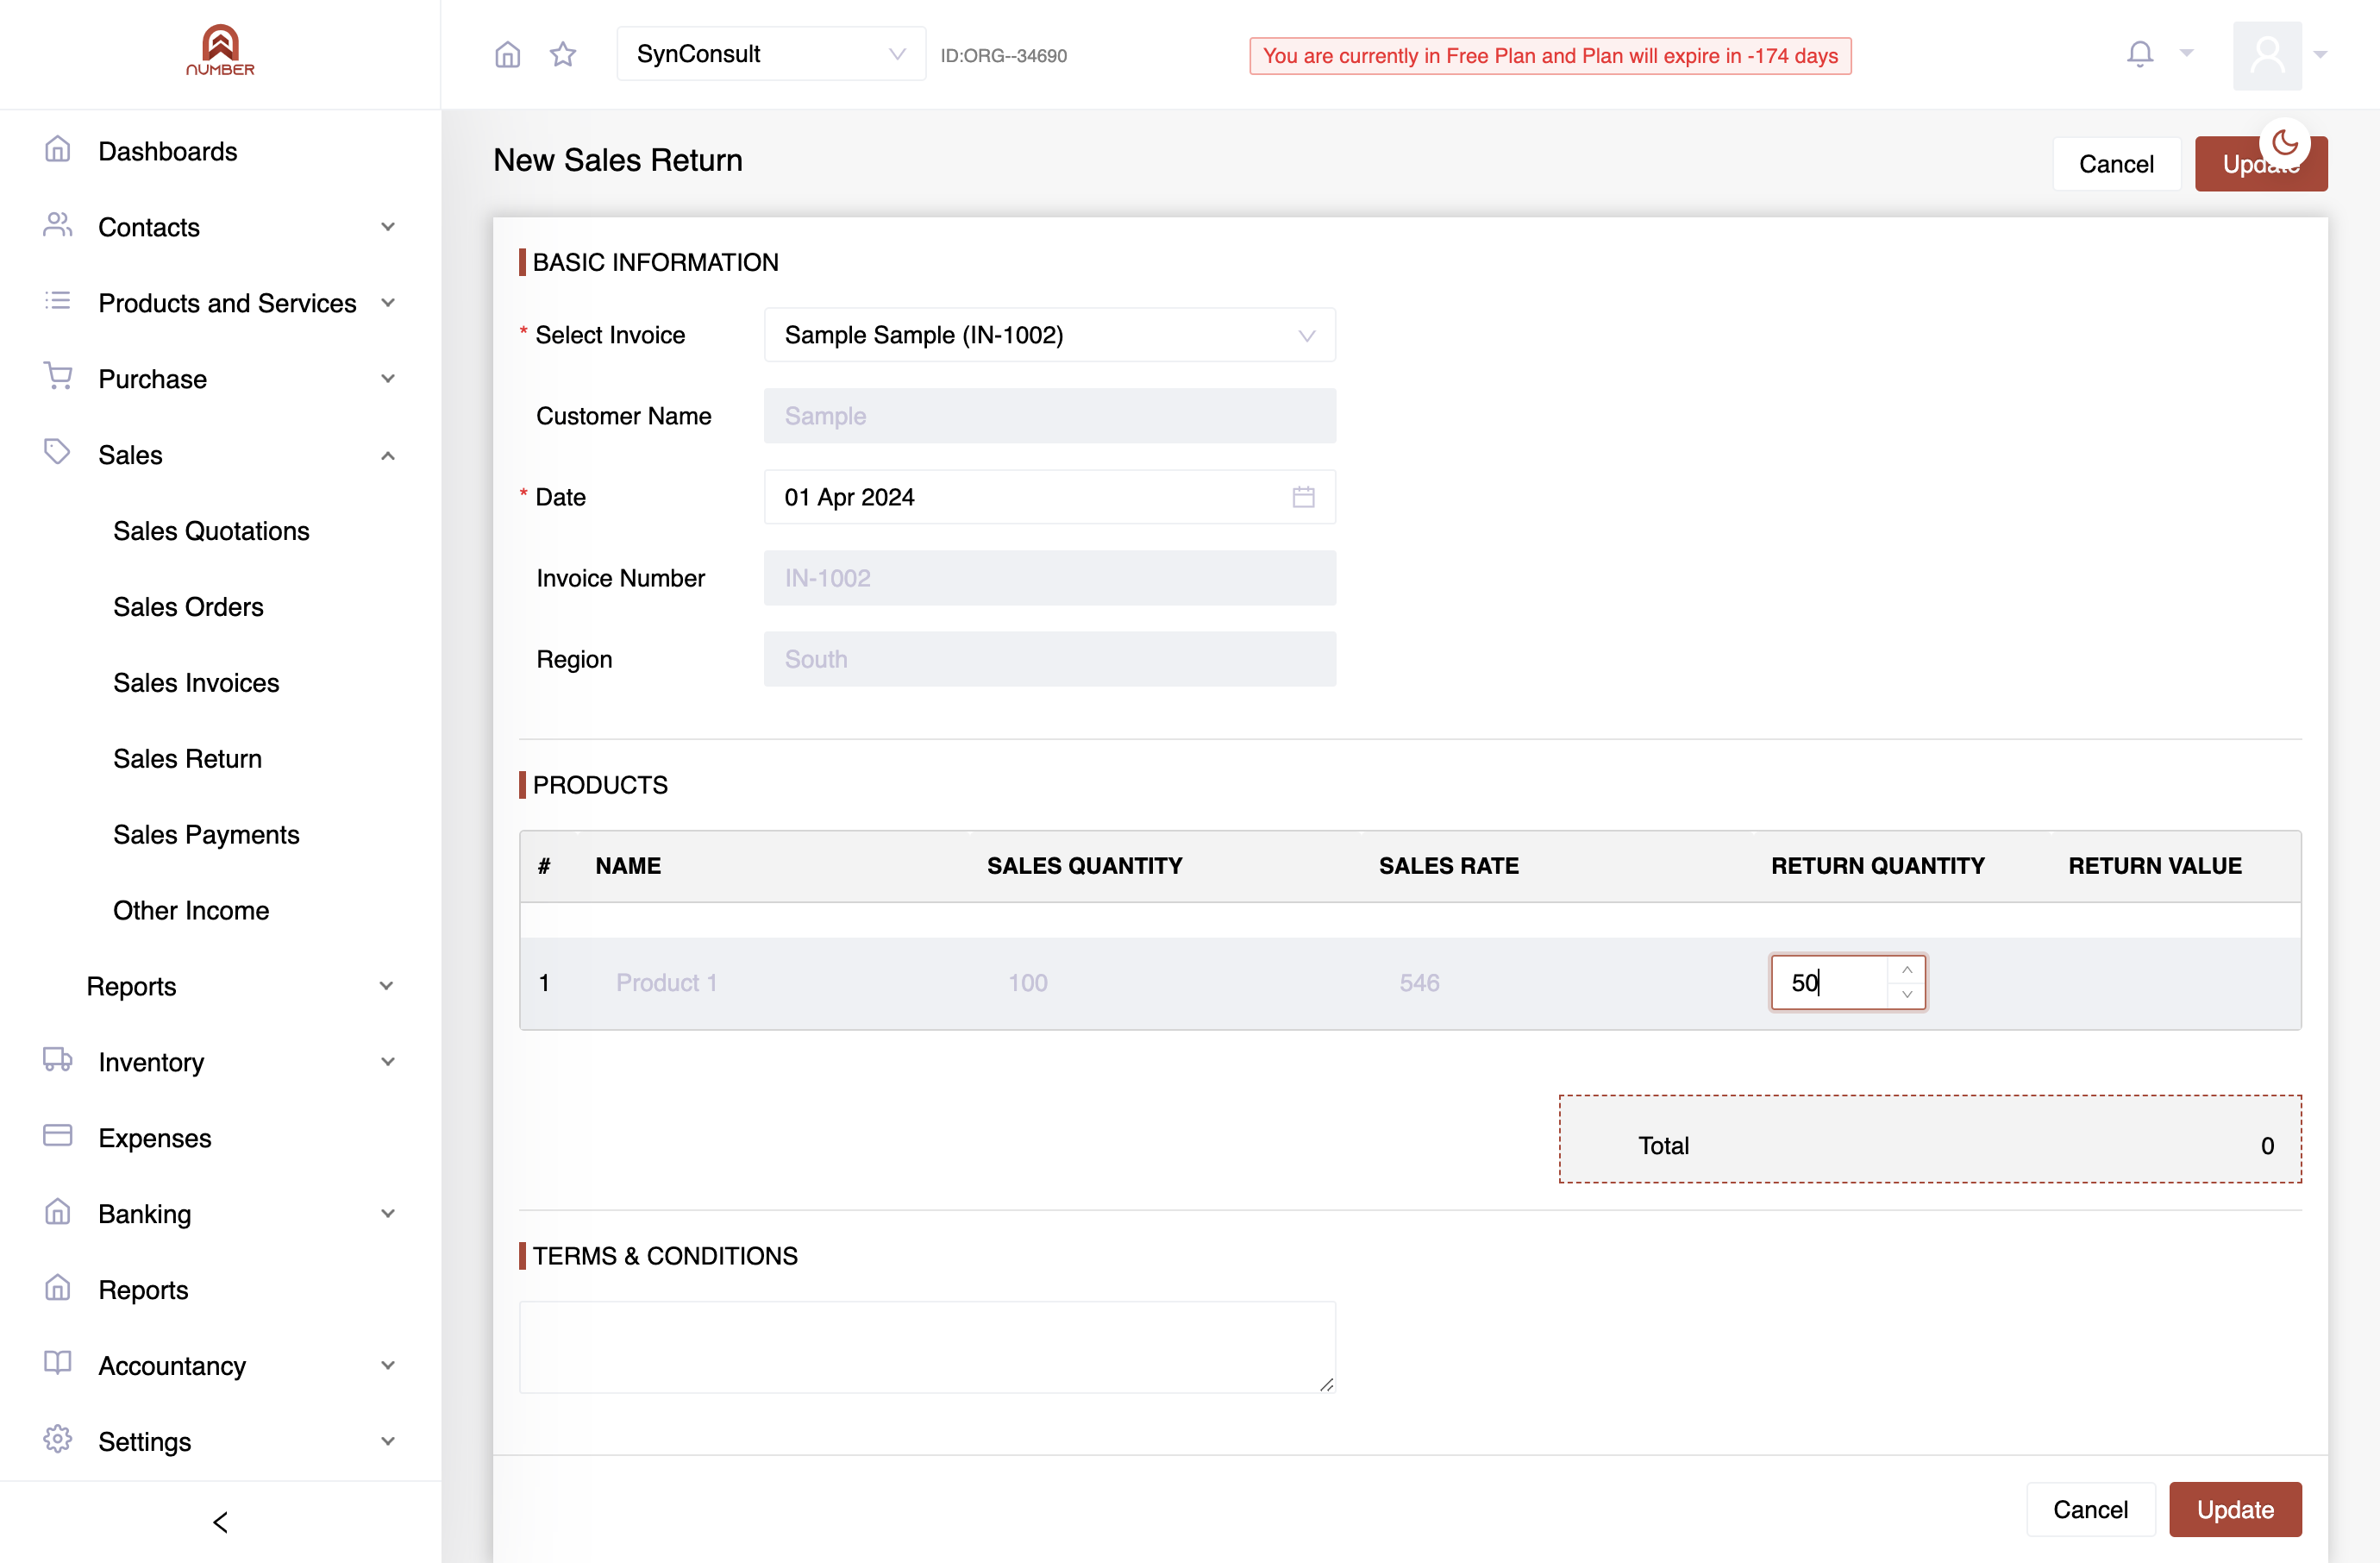Decrease return quantity with down arrow
The width and height of the screenshot is (2380, 1563).
pyautogui.click(x=1906, y=994)
